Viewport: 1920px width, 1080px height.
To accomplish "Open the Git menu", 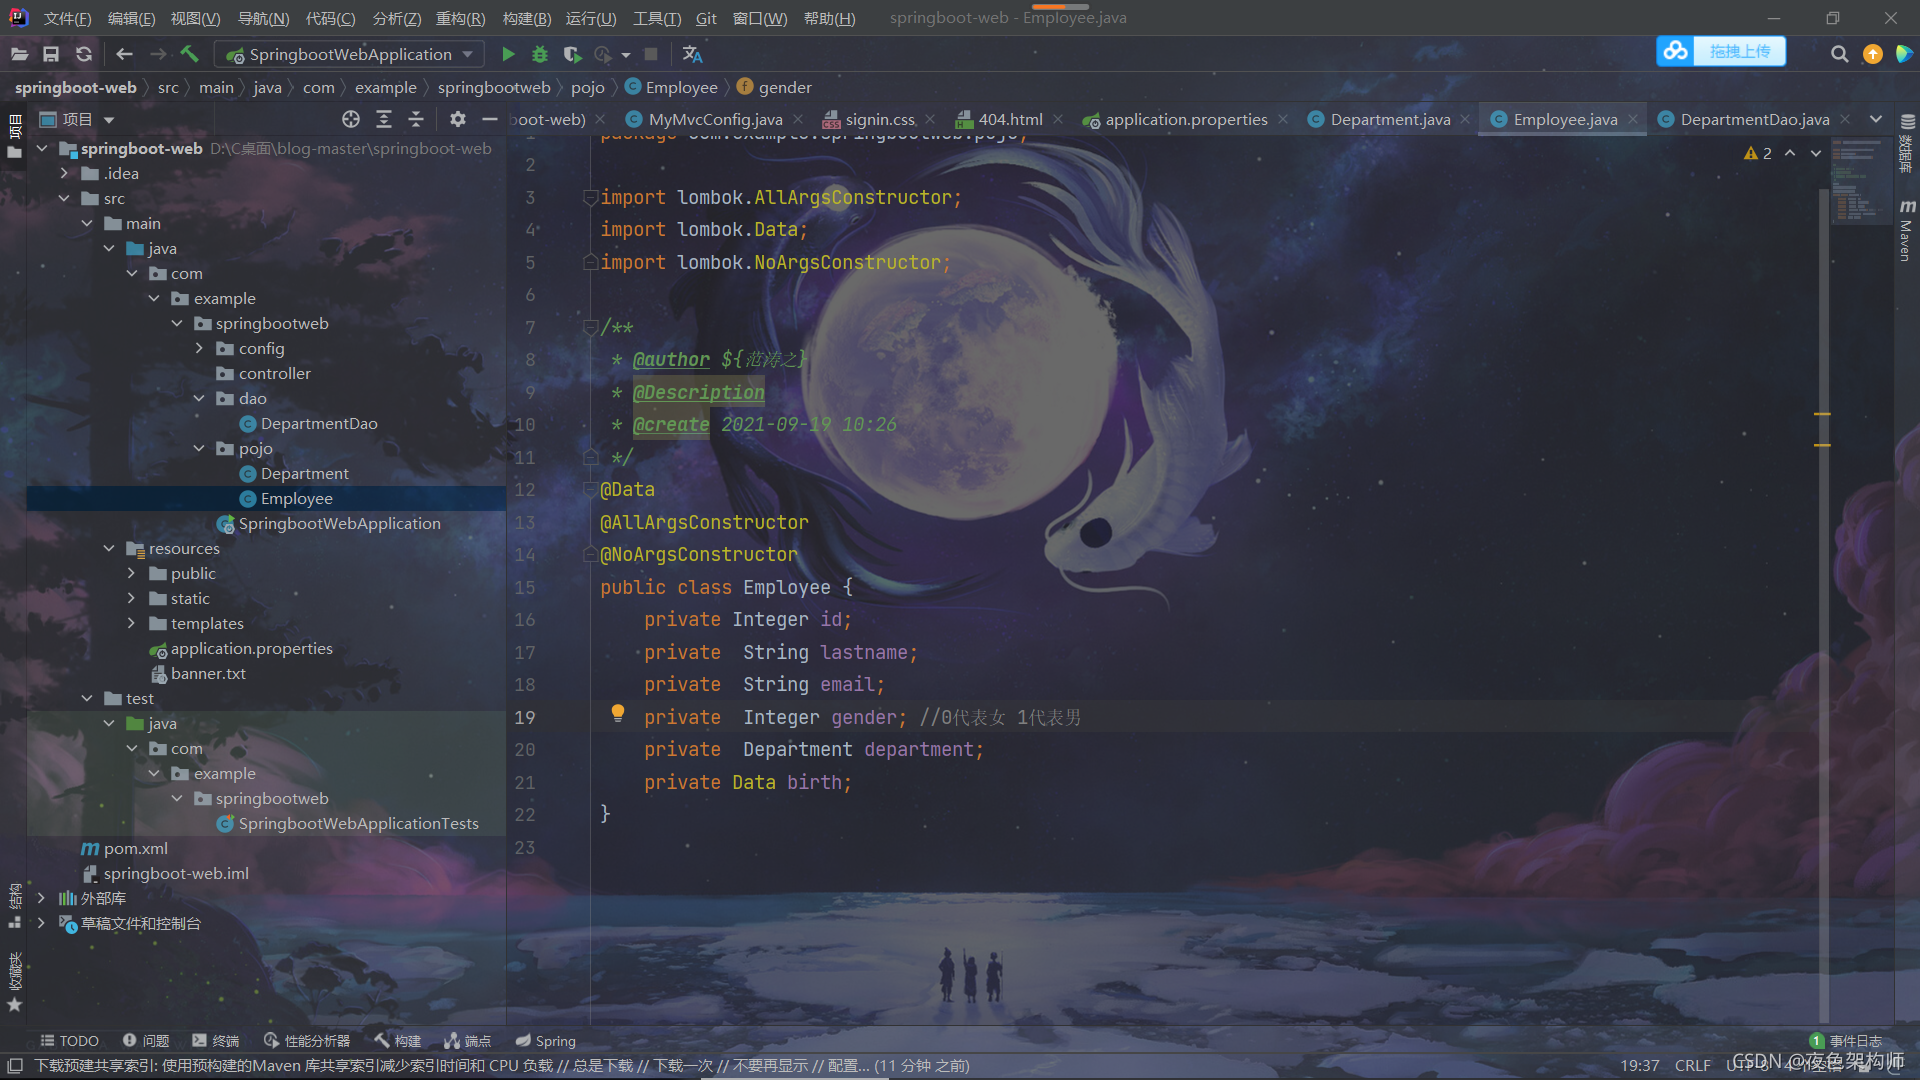I will click(706, 18).
